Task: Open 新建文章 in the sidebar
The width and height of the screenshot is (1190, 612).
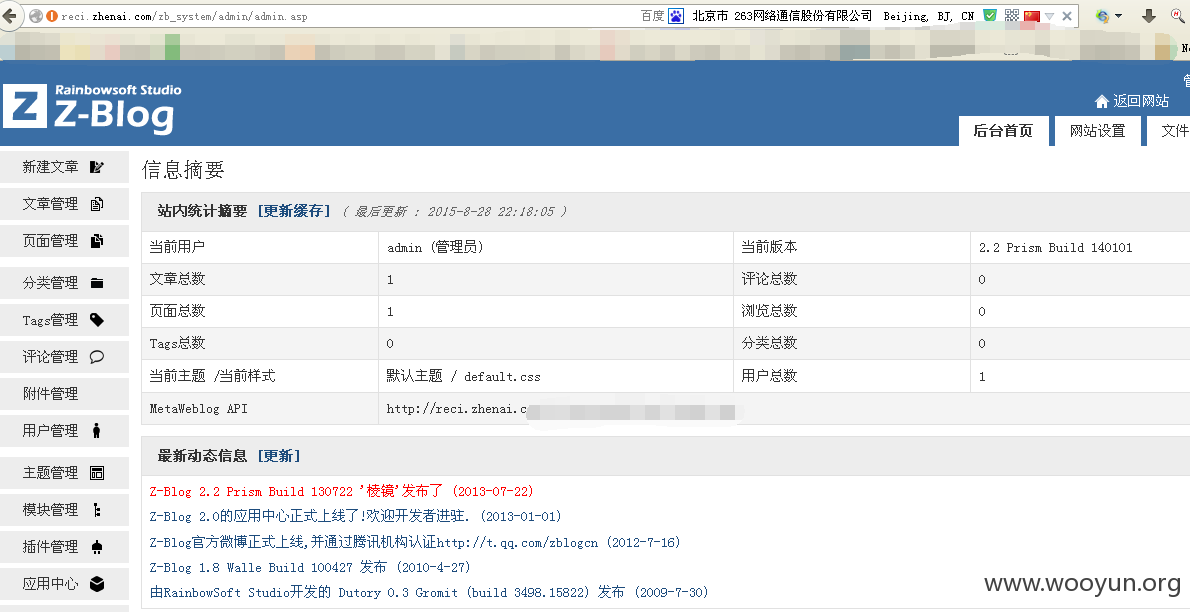Action: [x=65, y=167]
